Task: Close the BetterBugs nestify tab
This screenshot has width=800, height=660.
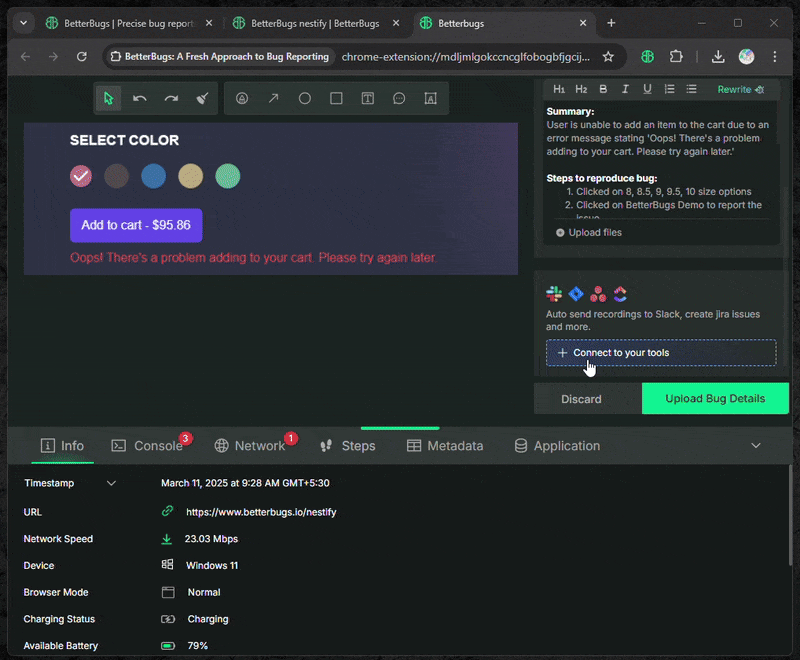Action: 396,23
